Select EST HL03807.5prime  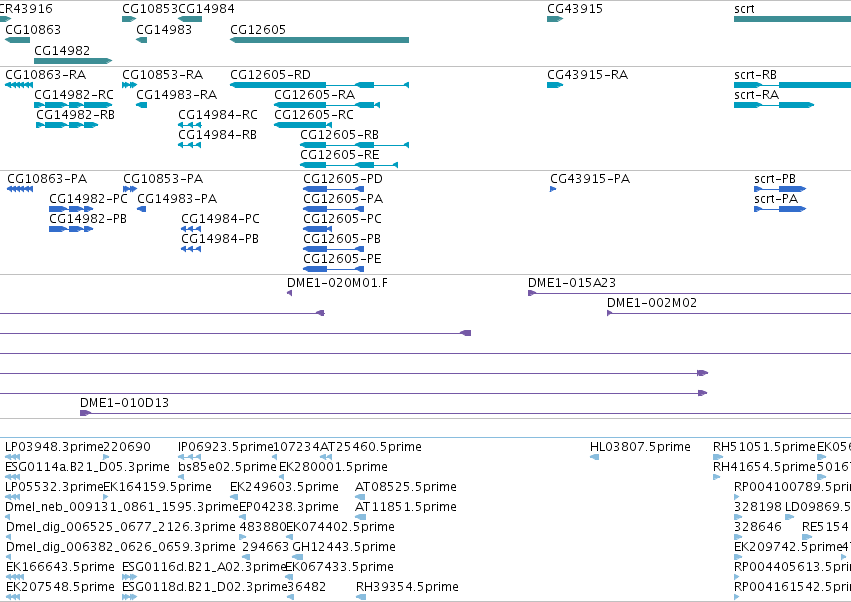click(594, 457)
